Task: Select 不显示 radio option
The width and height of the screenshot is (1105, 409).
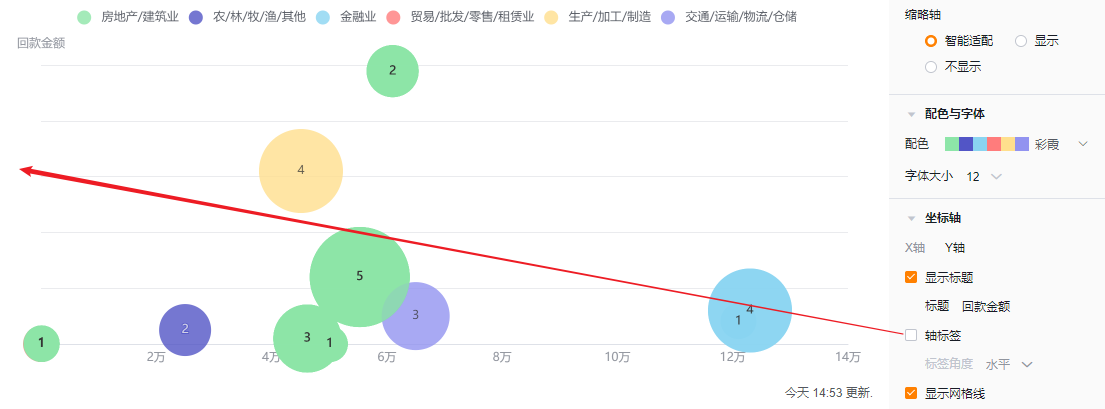Action: coord(931,67)
